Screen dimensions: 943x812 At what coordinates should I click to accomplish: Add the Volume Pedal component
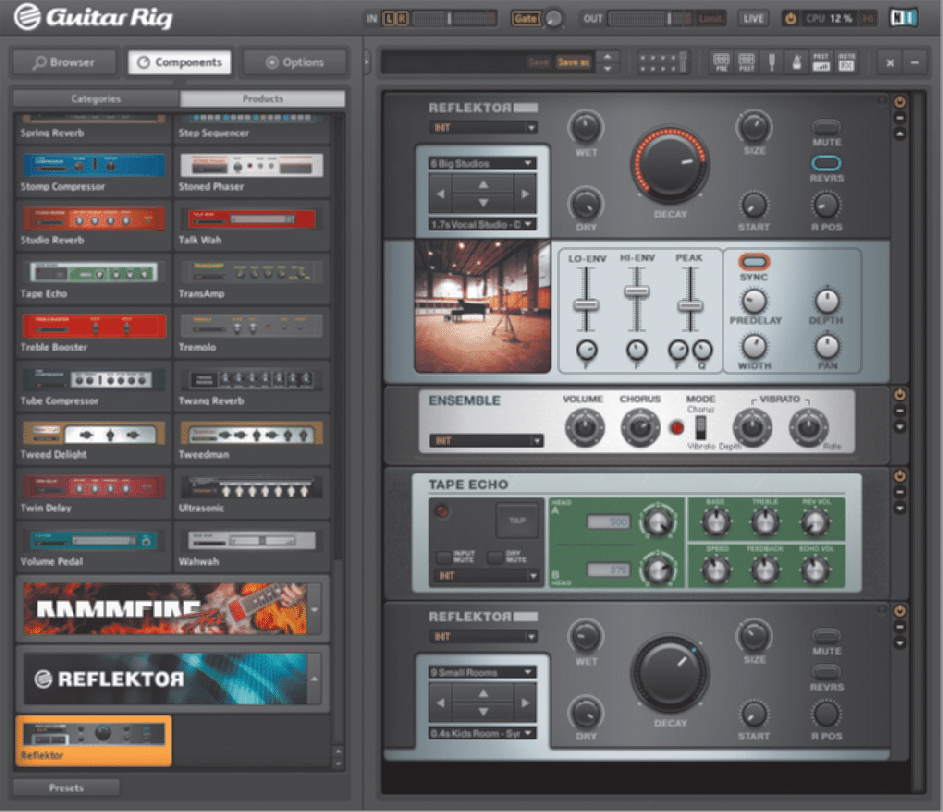tap(93, 546)
